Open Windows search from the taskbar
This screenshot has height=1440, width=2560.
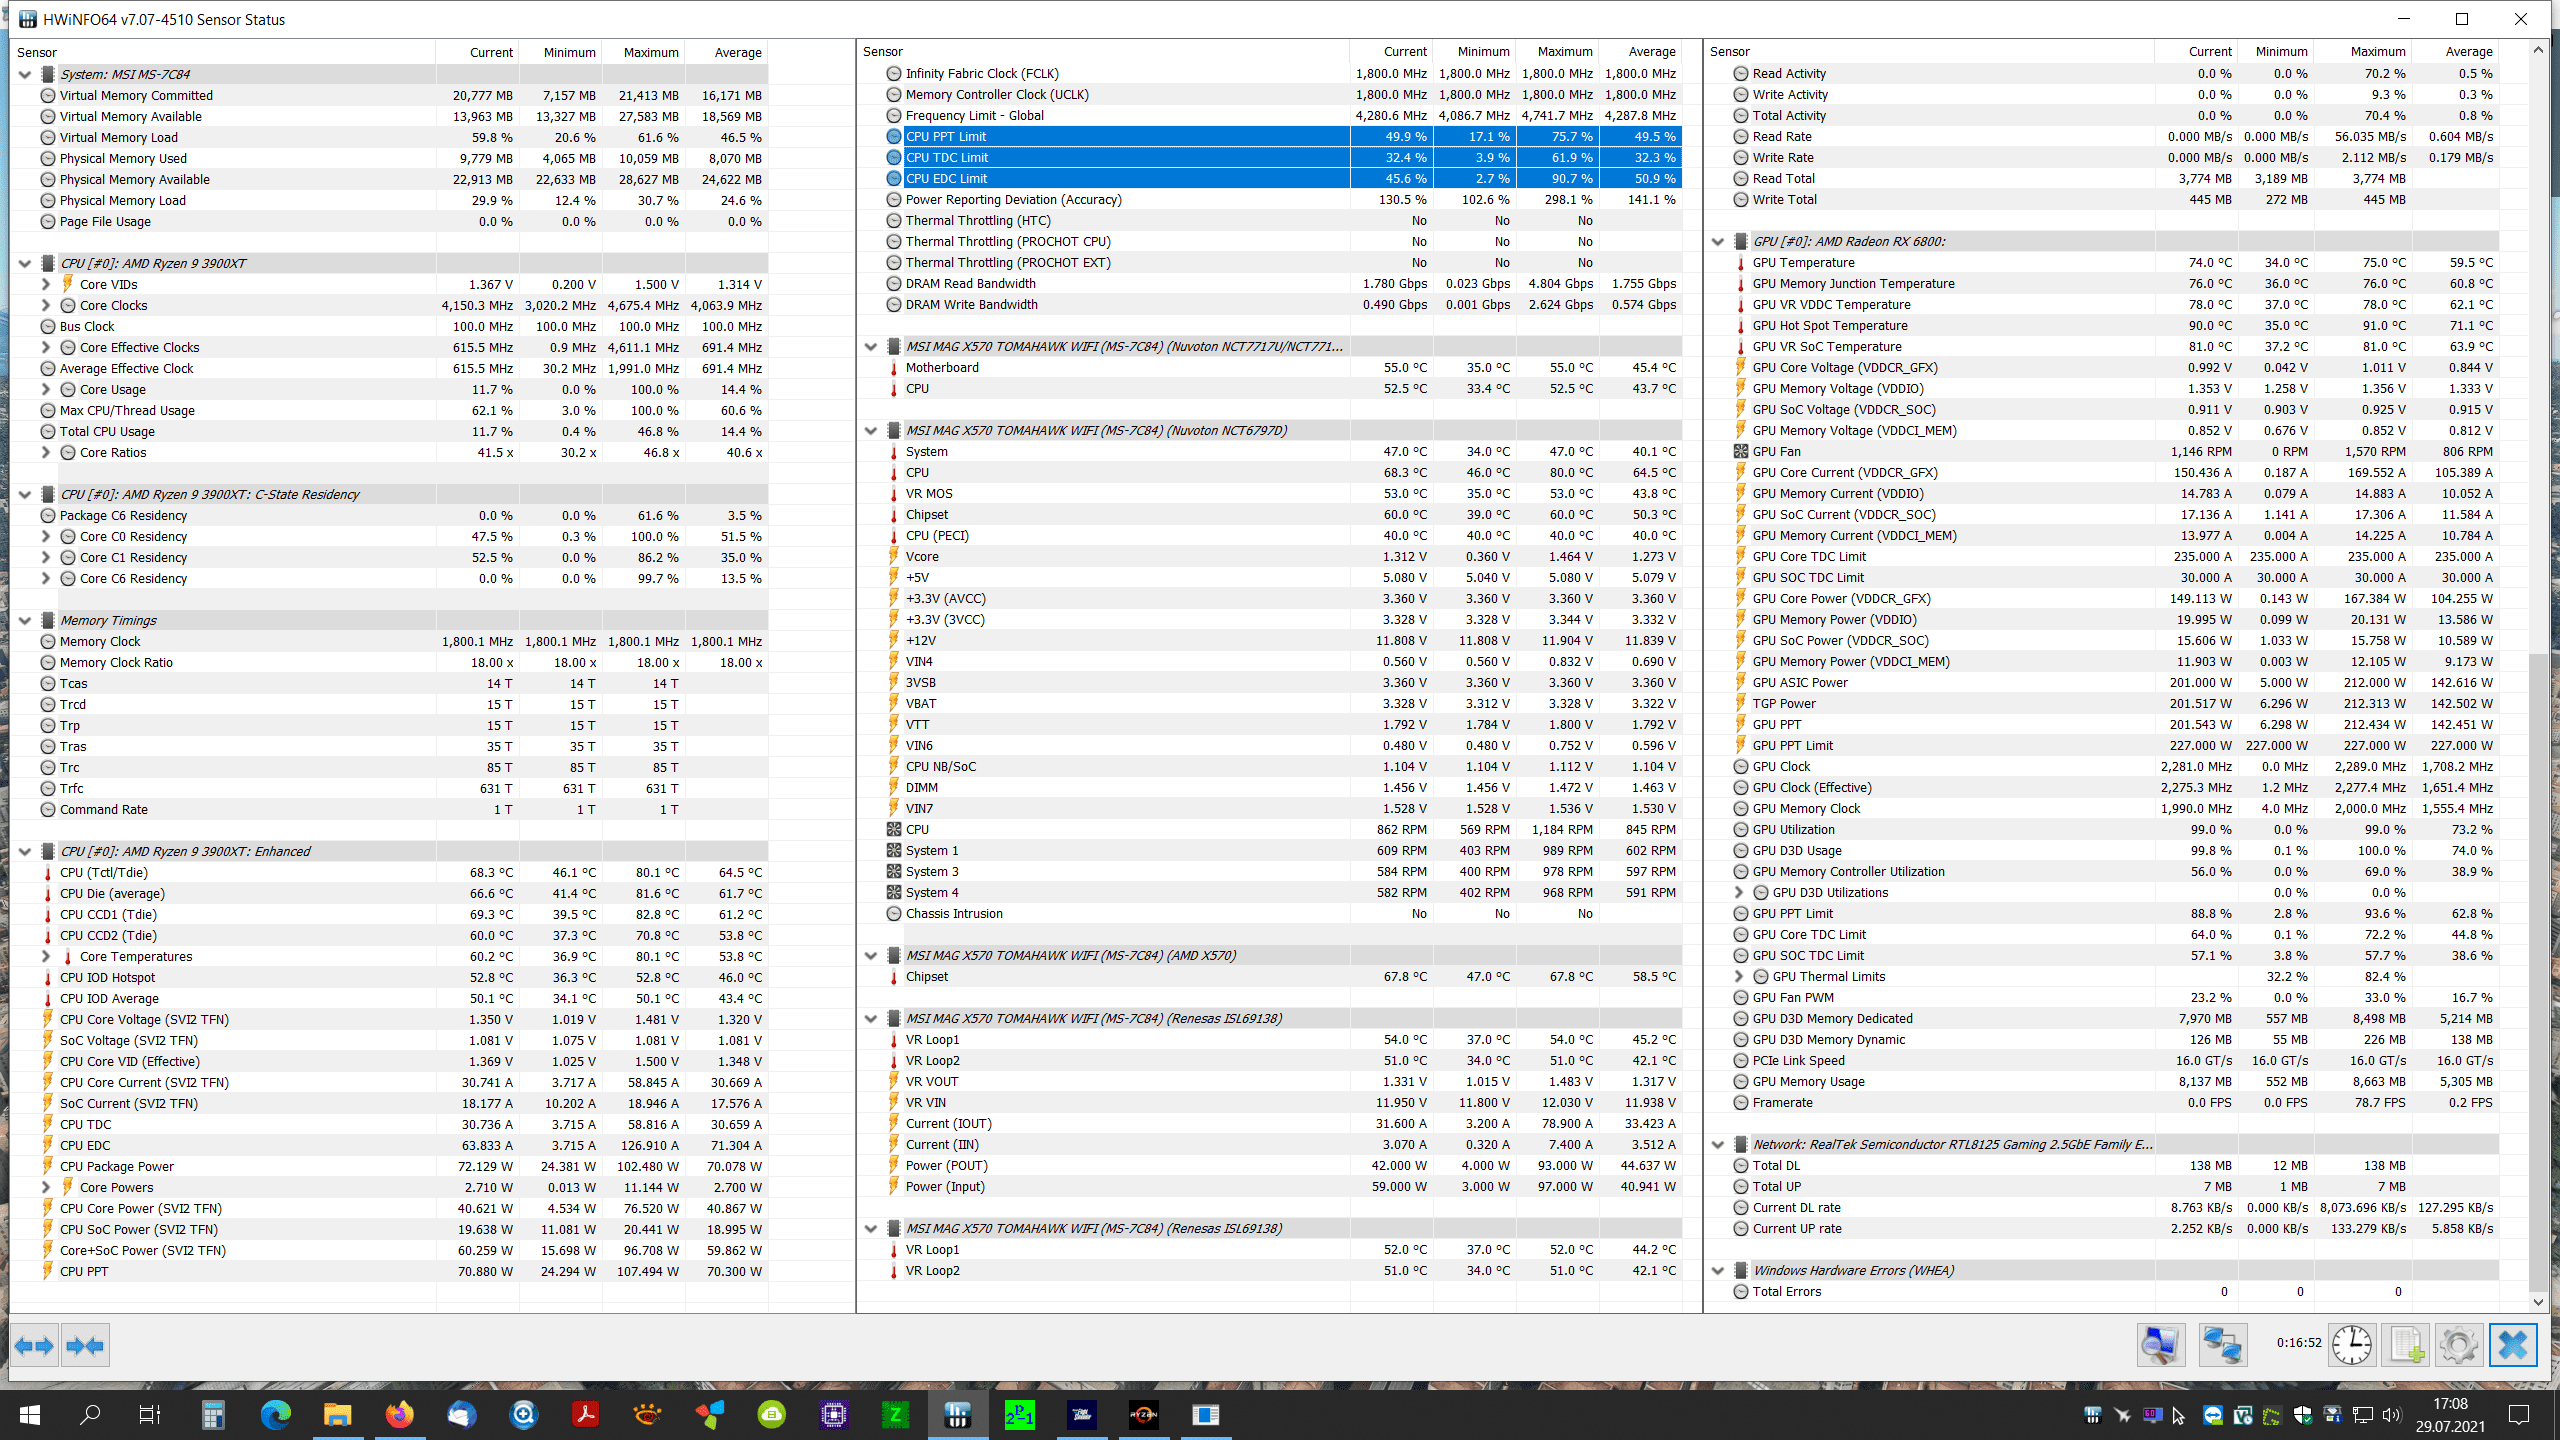click(x=90, y=1414)
